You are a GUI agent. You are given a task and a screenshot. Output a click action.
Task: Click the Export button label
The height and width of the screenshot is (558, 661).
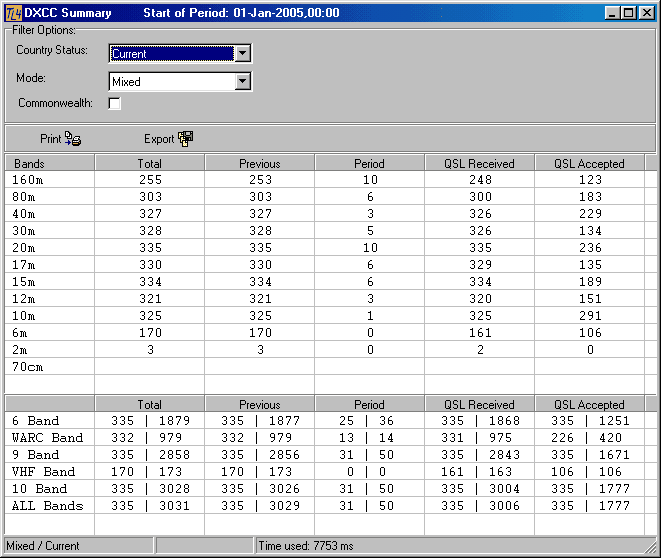tap(159, 139)
